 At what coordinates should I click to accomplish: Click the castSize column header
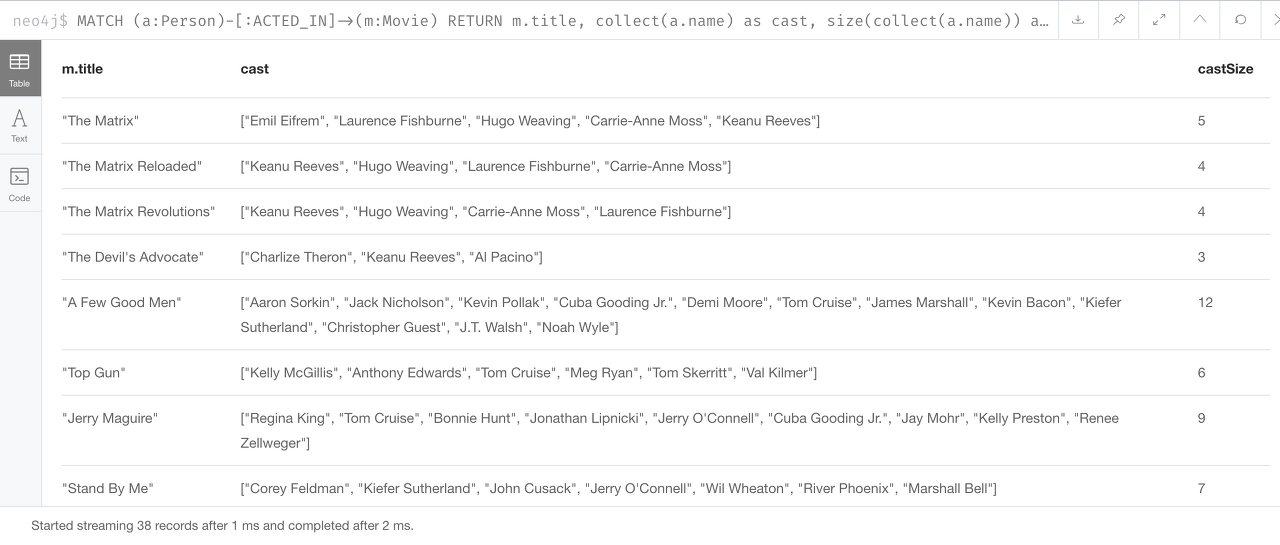(x=1225, y=69)
